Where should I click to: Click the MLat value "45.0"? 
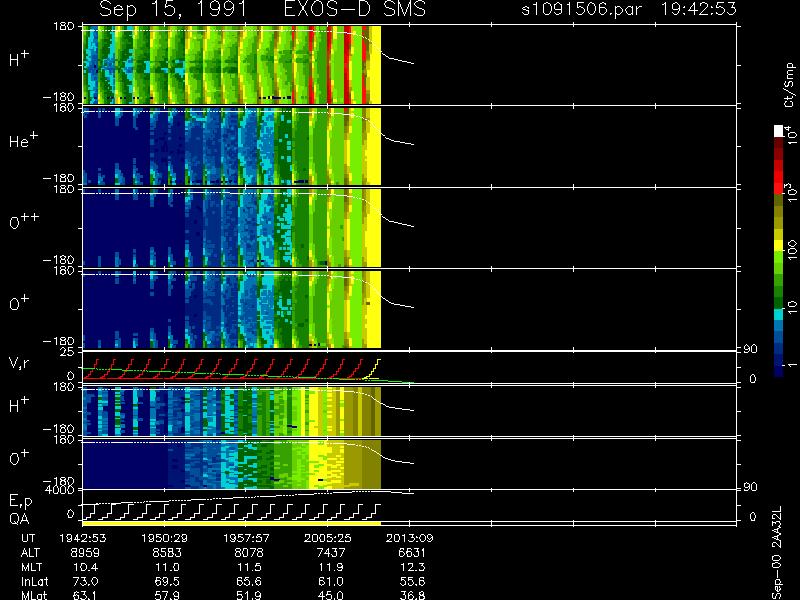coord(331,595)
